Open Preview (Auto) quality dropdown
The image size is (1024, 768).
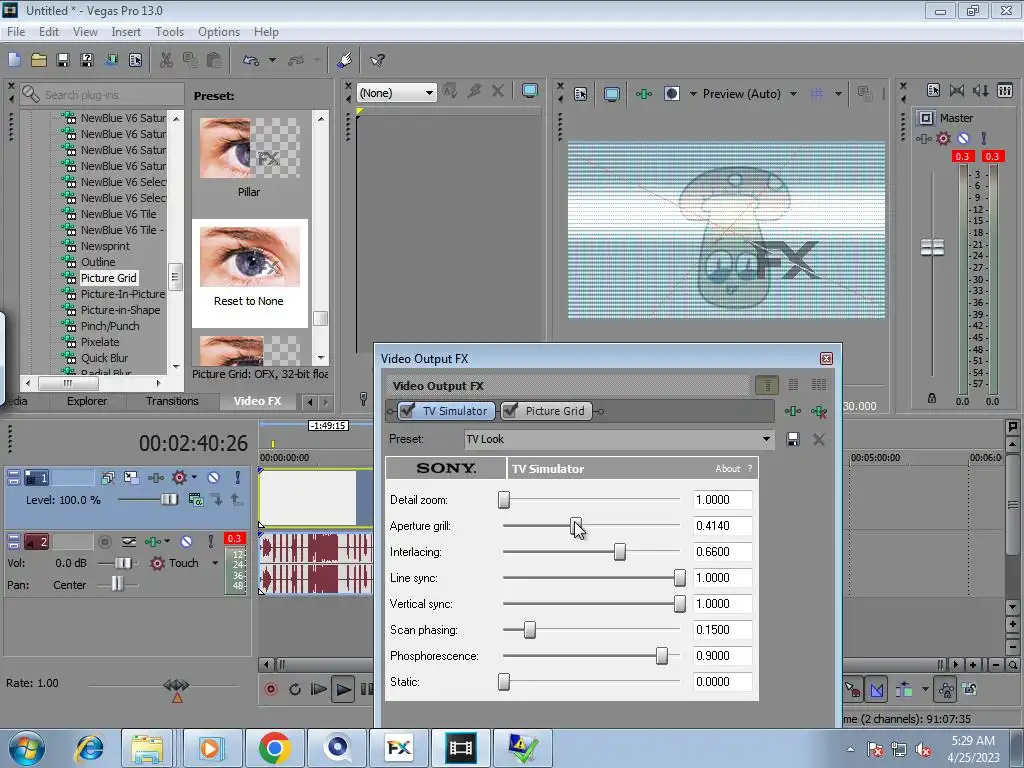coord(793,94)
